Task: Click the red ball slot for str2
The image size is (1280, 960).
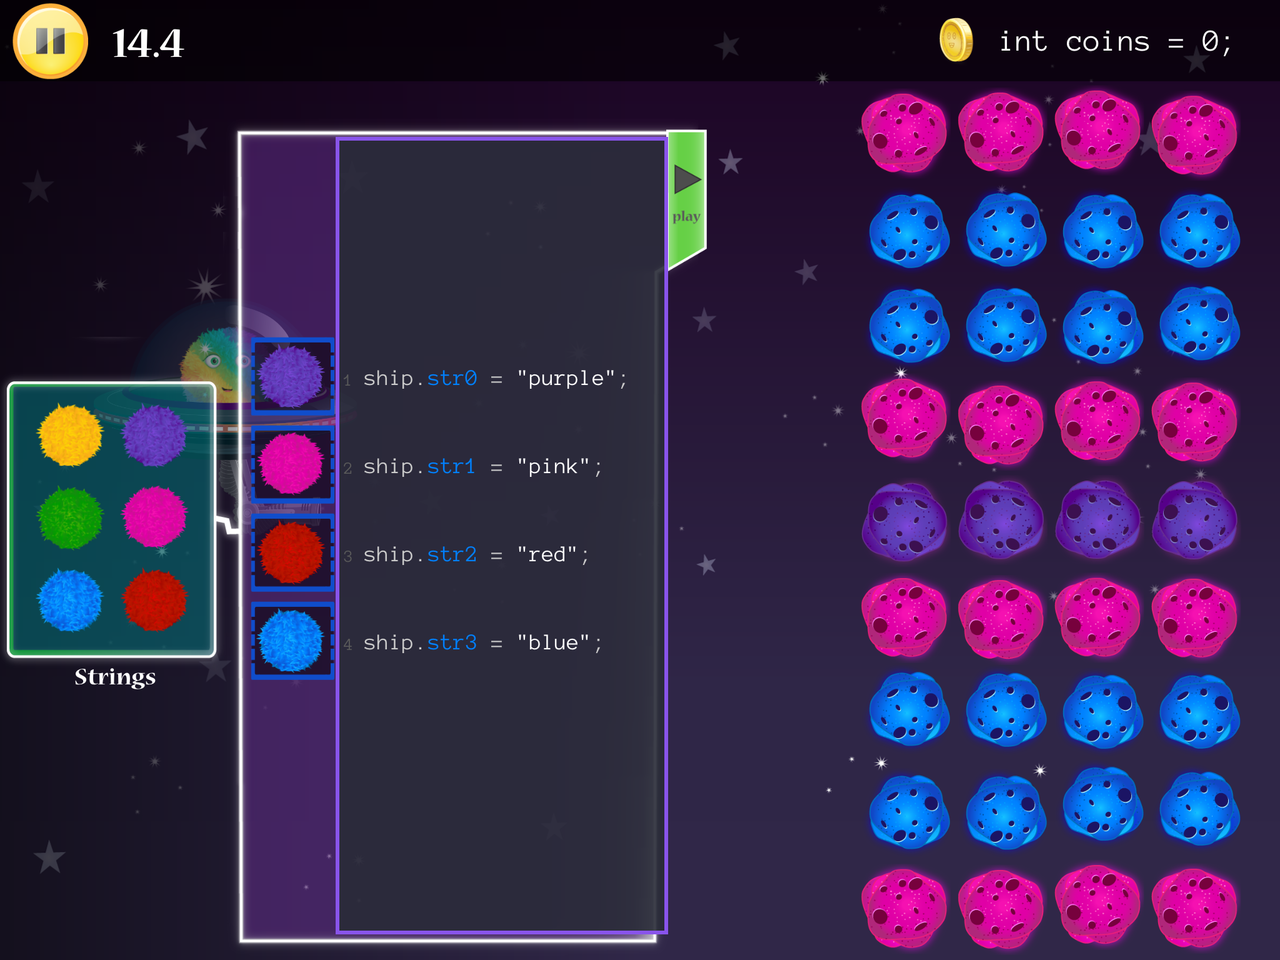Action: pos(292,552)
